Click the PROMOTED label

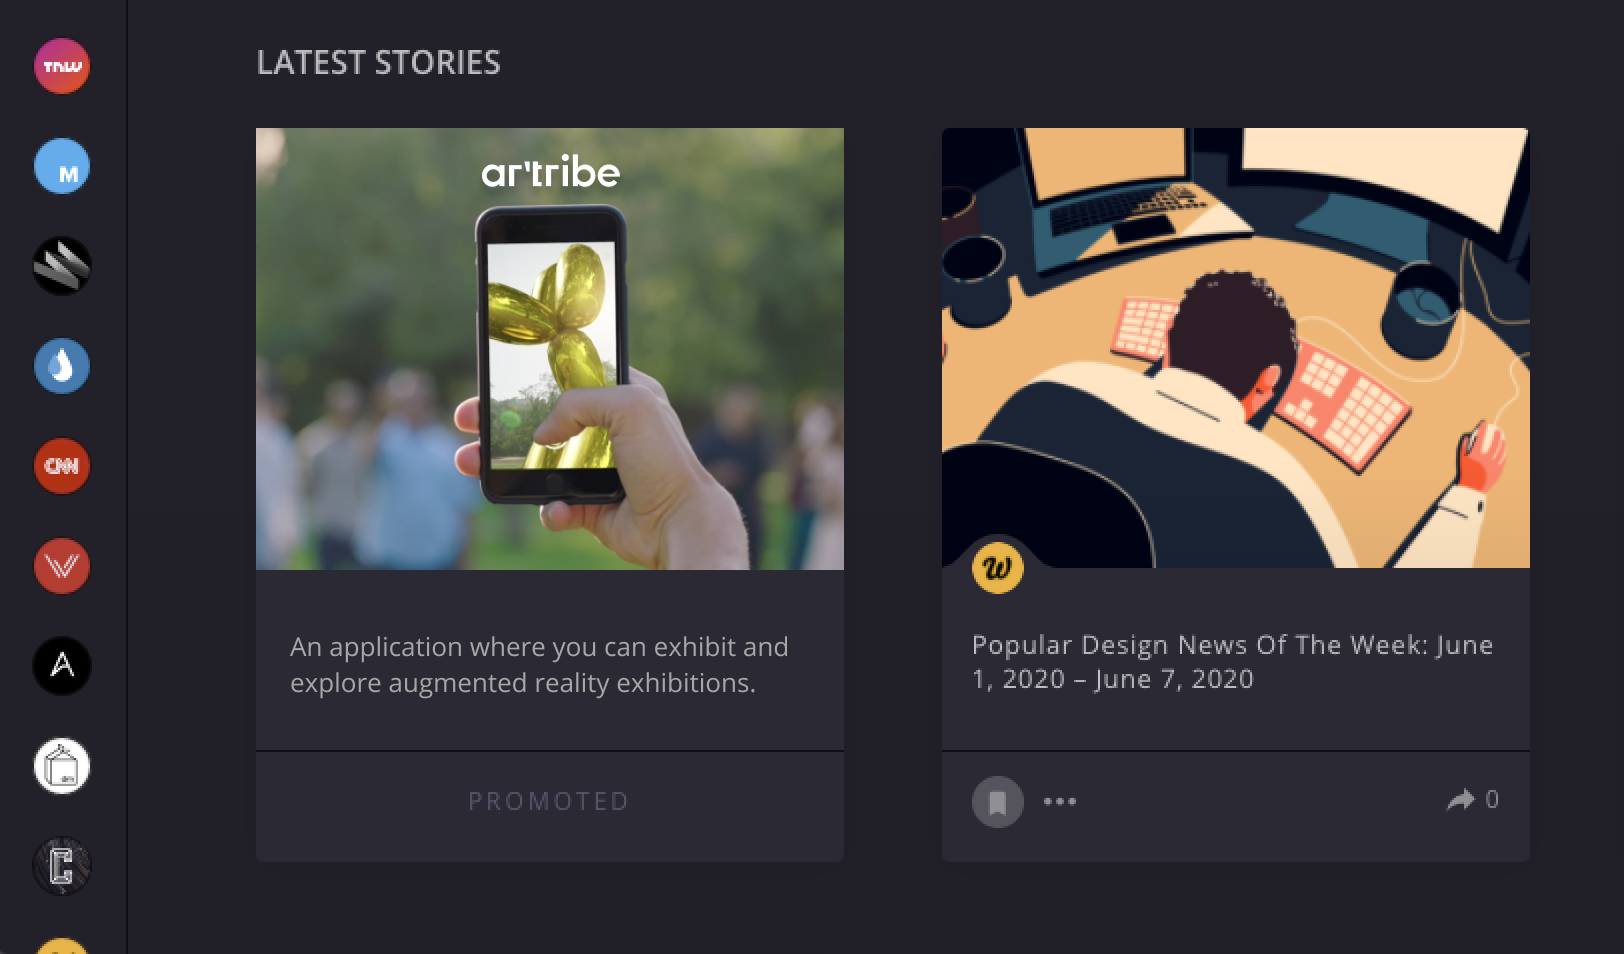coord(549,801)
